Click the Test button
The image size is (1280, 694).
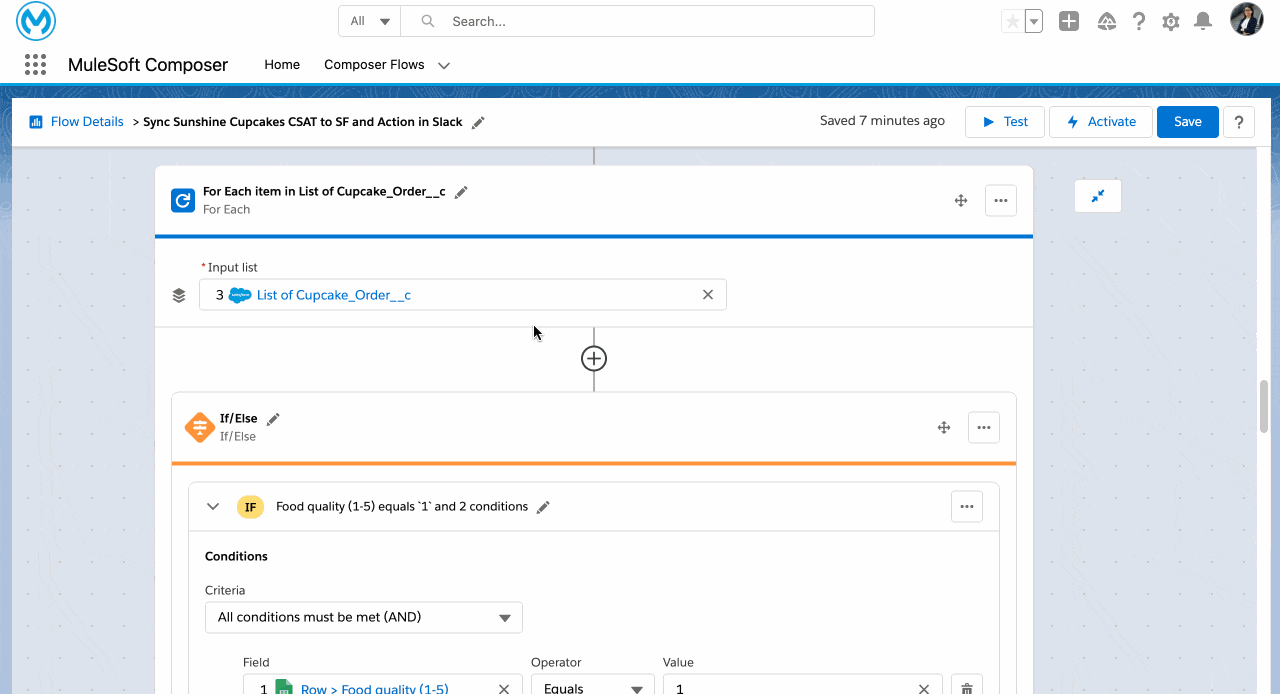[x=1005, y=122]
